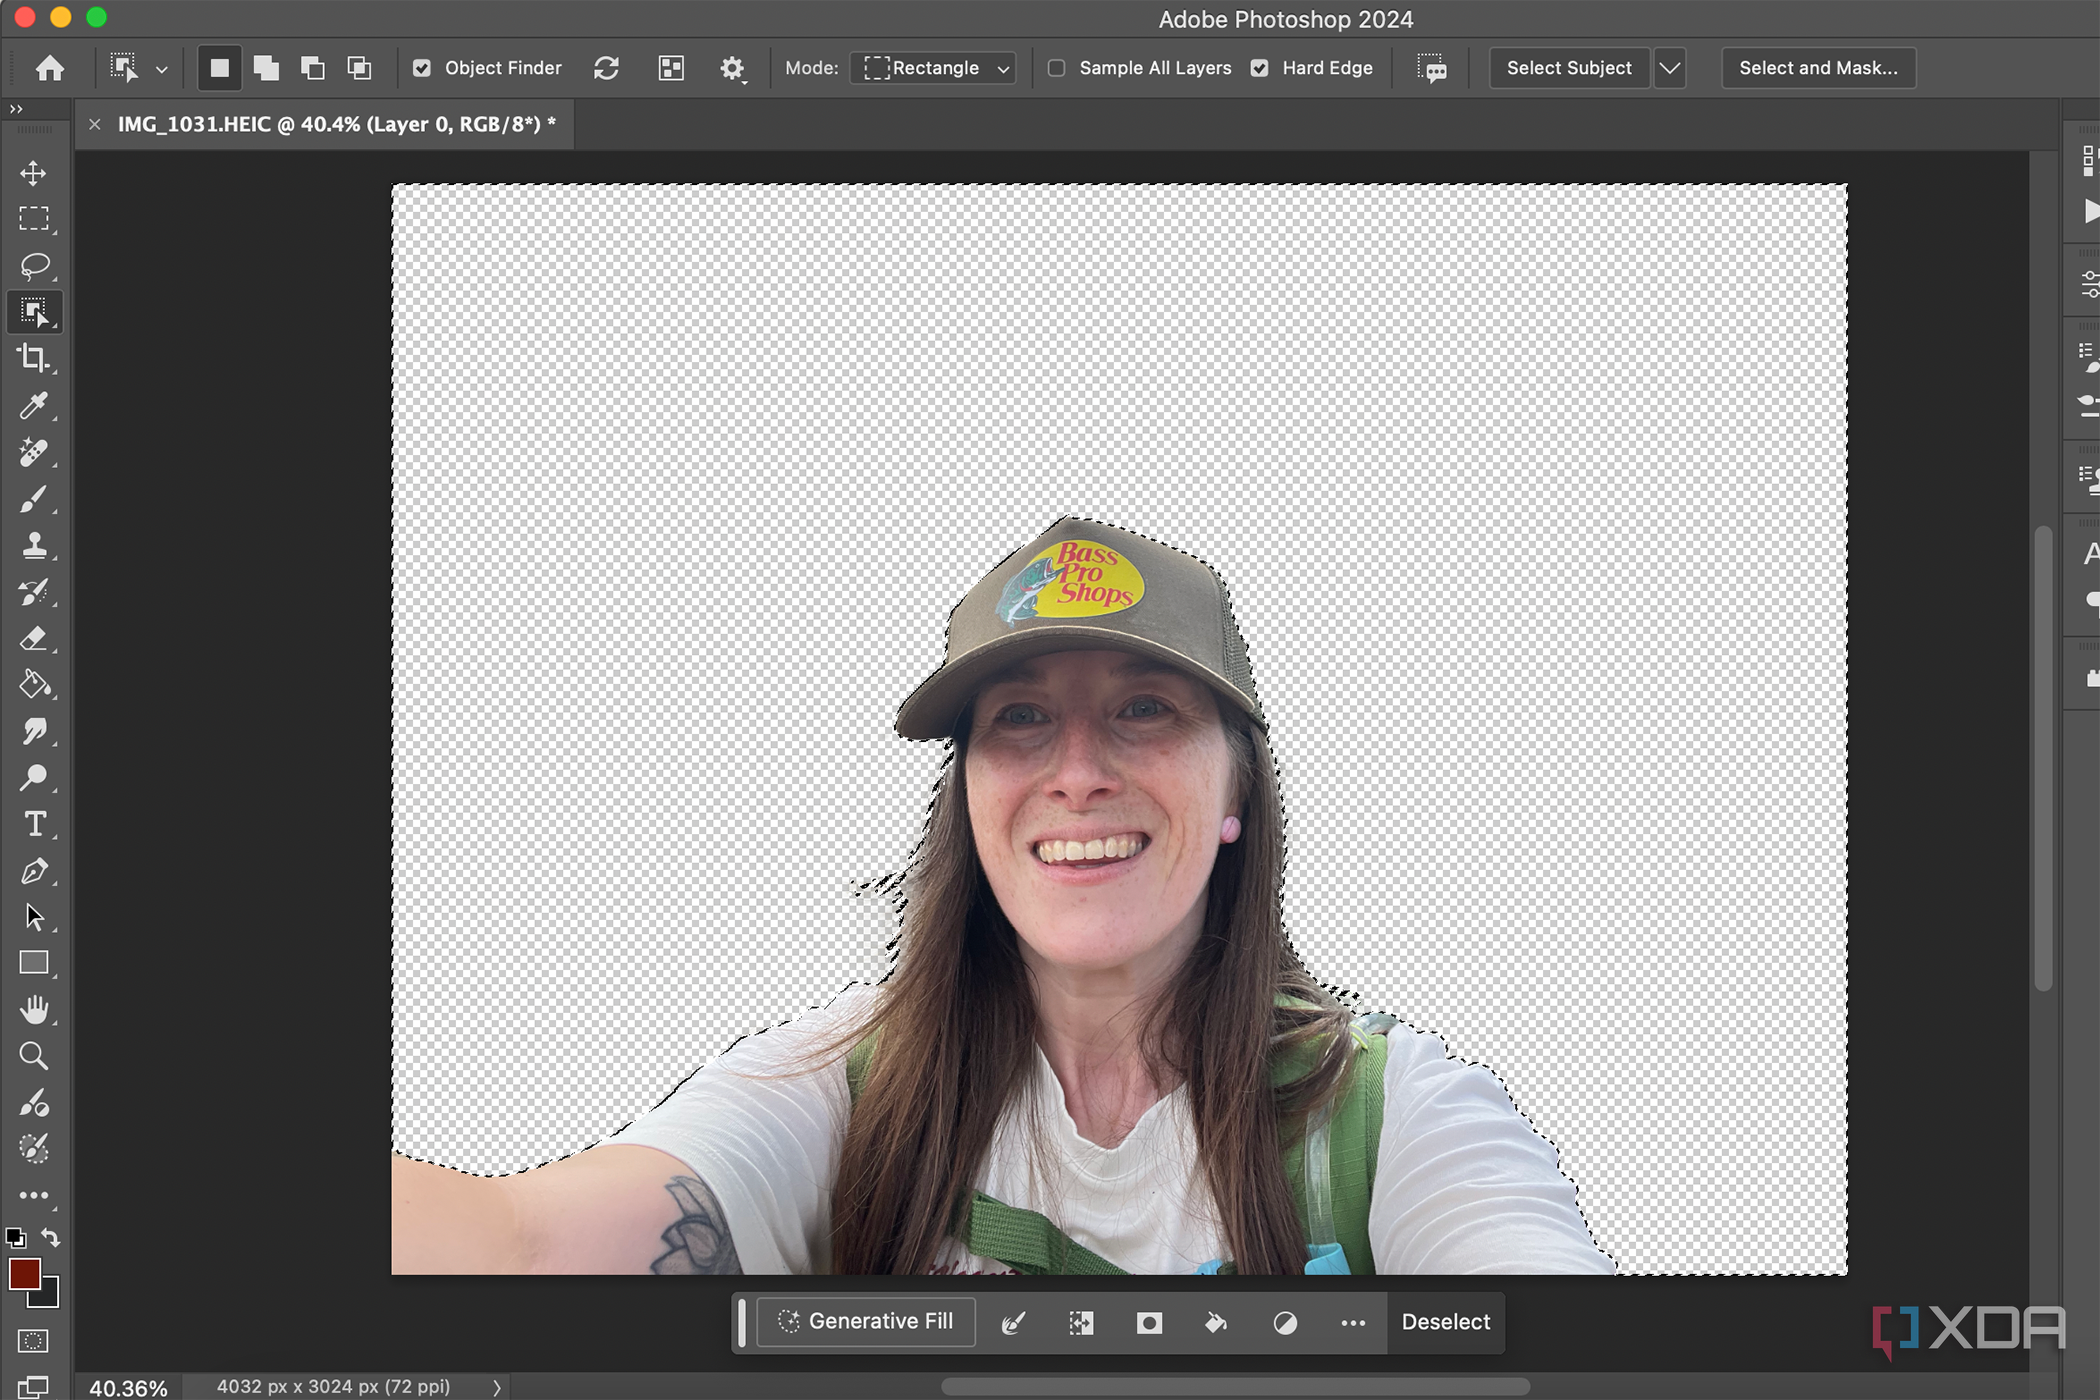This screenshot has height=1400, width=2100.
Task: Select the Object Selection tool in toolbar
Action: coord(34,312)
